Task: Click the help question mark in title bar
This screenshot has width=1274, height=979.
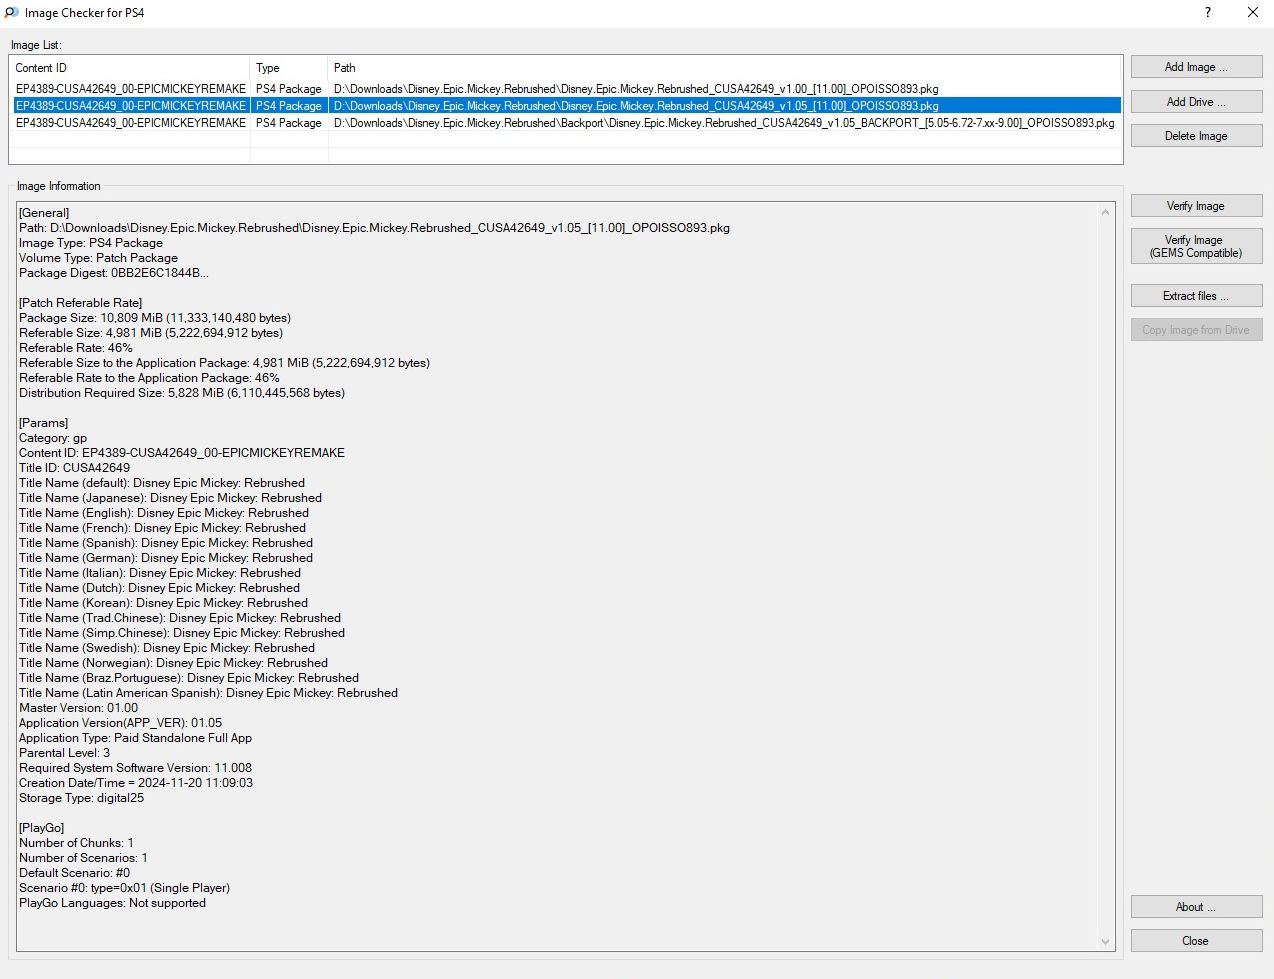Action: [x=1208, y=13]
